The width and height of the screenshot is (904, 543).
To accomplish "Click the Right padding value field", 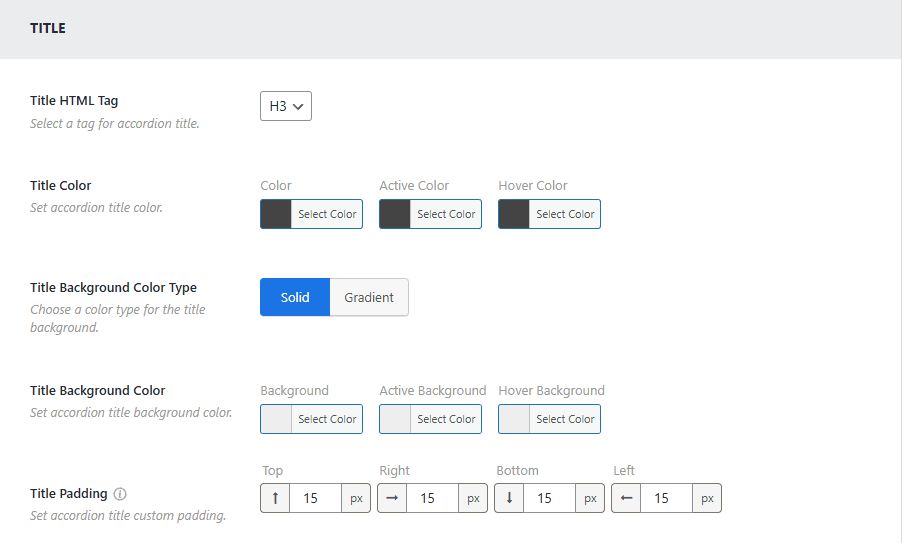I will tap(432, 498).
